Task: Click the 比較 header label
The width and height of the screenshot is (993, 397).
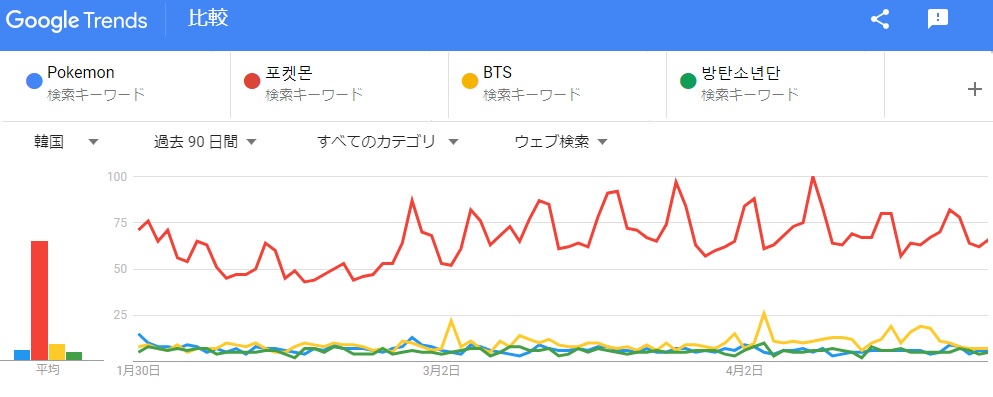Action: (208, 19)
